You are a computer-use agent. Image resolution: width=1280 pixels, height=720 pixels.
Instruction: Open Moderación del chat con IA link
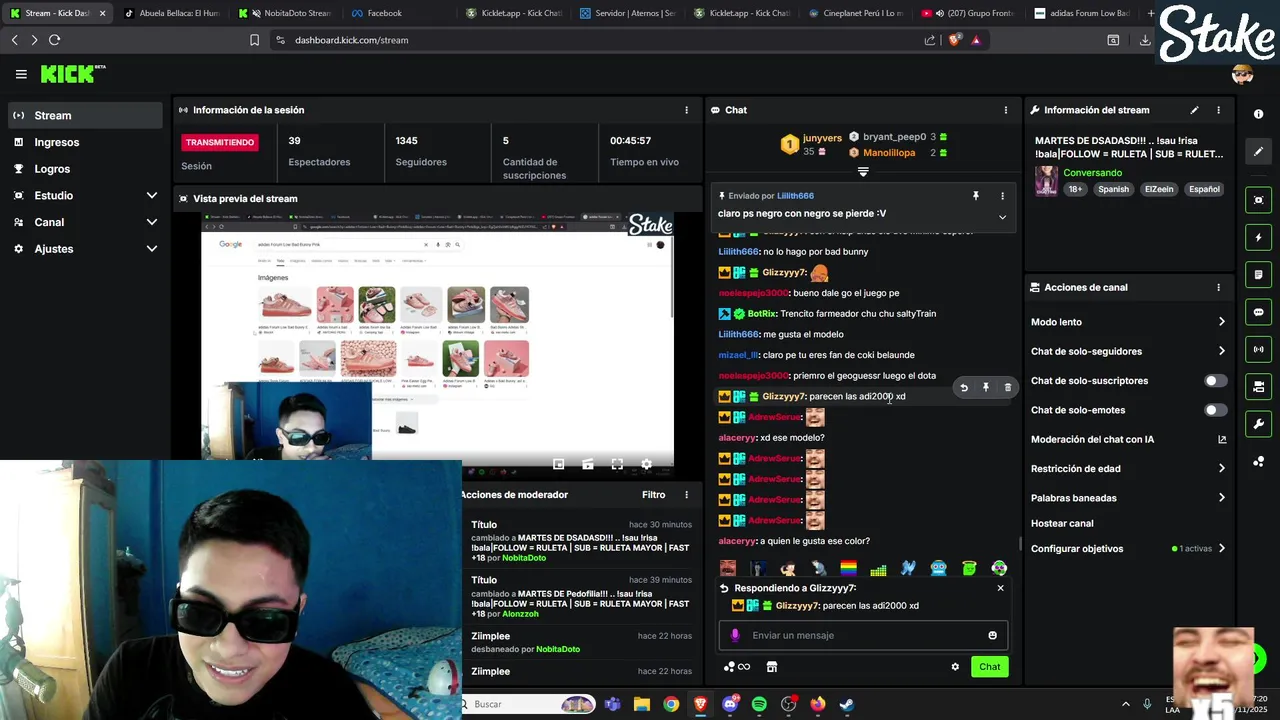click(x=1128, y=439)
